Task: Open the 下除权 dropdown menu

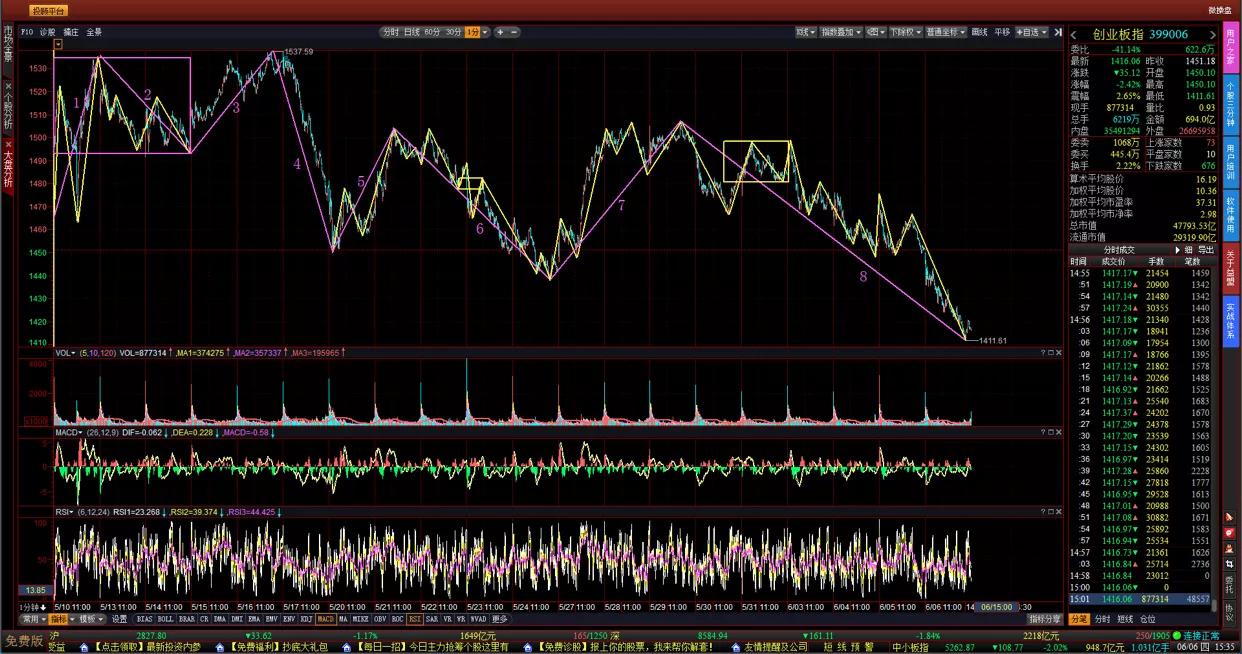Action: click(905, 32)
